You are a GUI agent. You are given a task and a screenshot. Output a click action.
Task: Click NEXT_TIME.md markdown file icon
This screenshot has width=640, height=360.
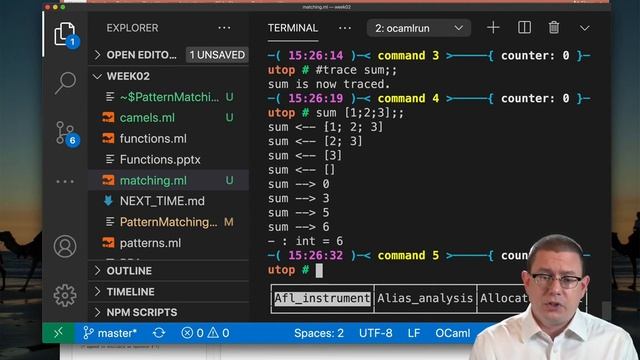click(x=108, y=201)
